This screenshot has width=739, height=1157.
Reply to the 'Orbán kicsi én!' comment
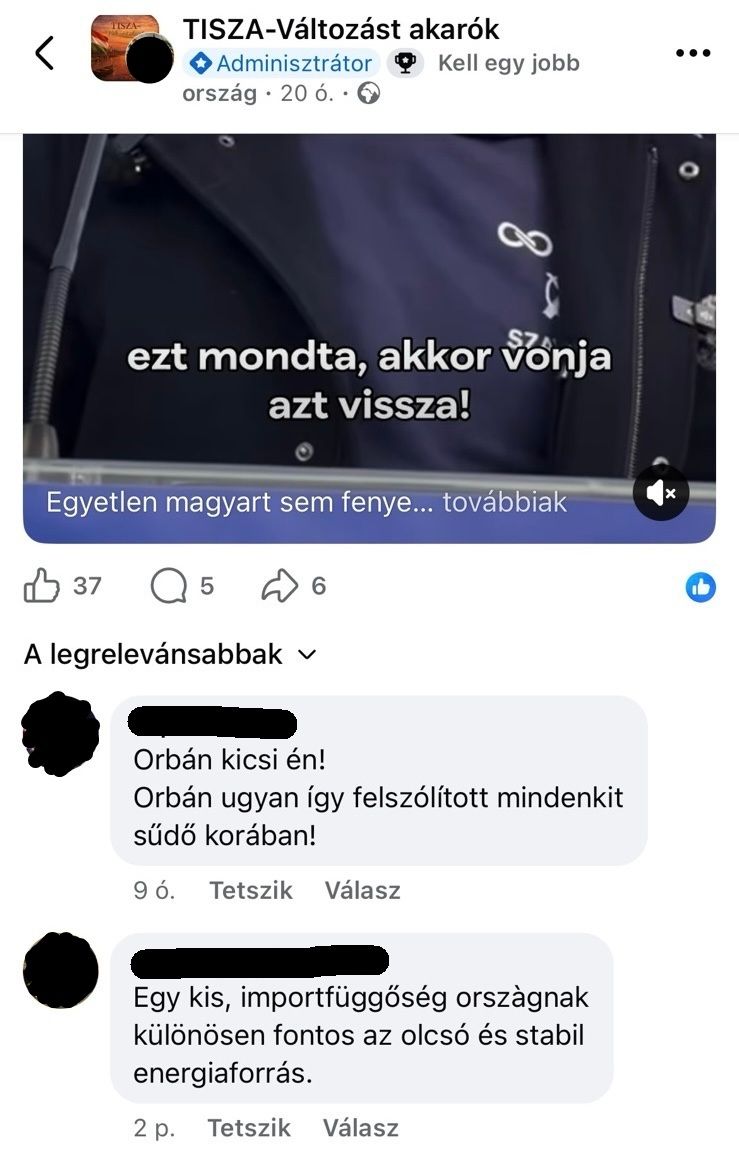click(x=362, y=890)
